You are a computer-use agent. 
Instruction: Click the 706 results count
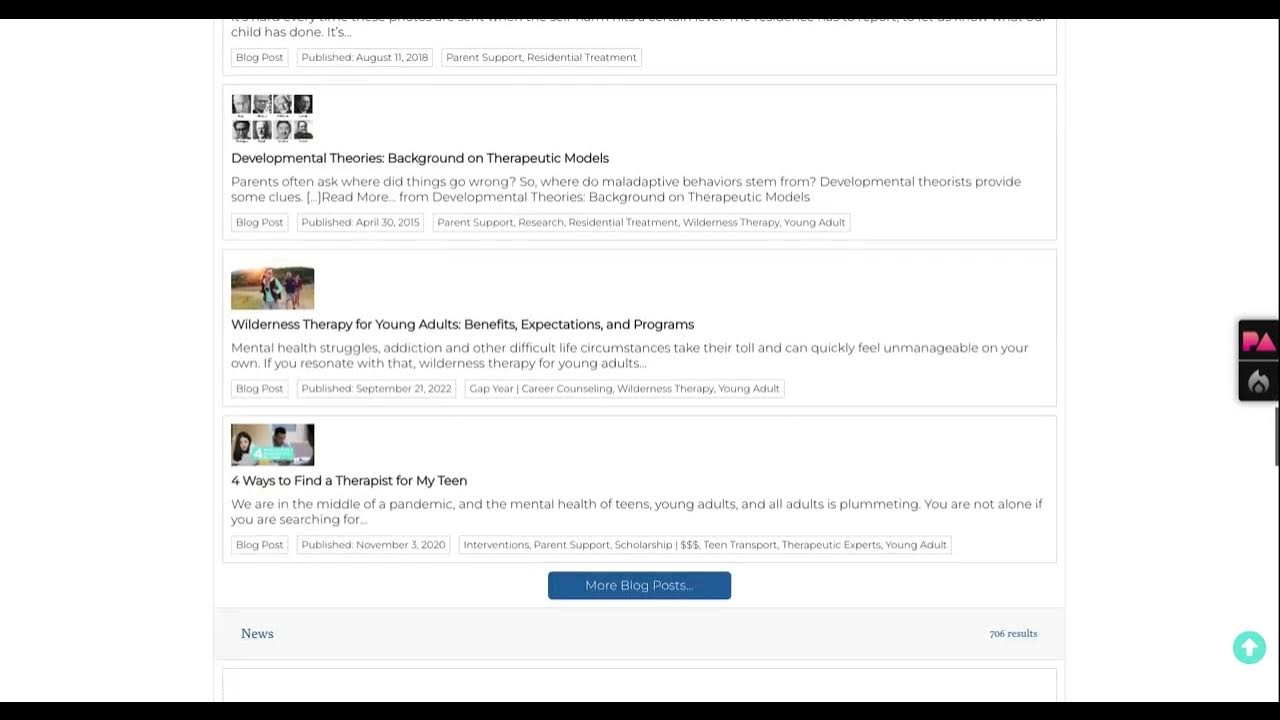pyautogui.click(x=1013, y=633)
